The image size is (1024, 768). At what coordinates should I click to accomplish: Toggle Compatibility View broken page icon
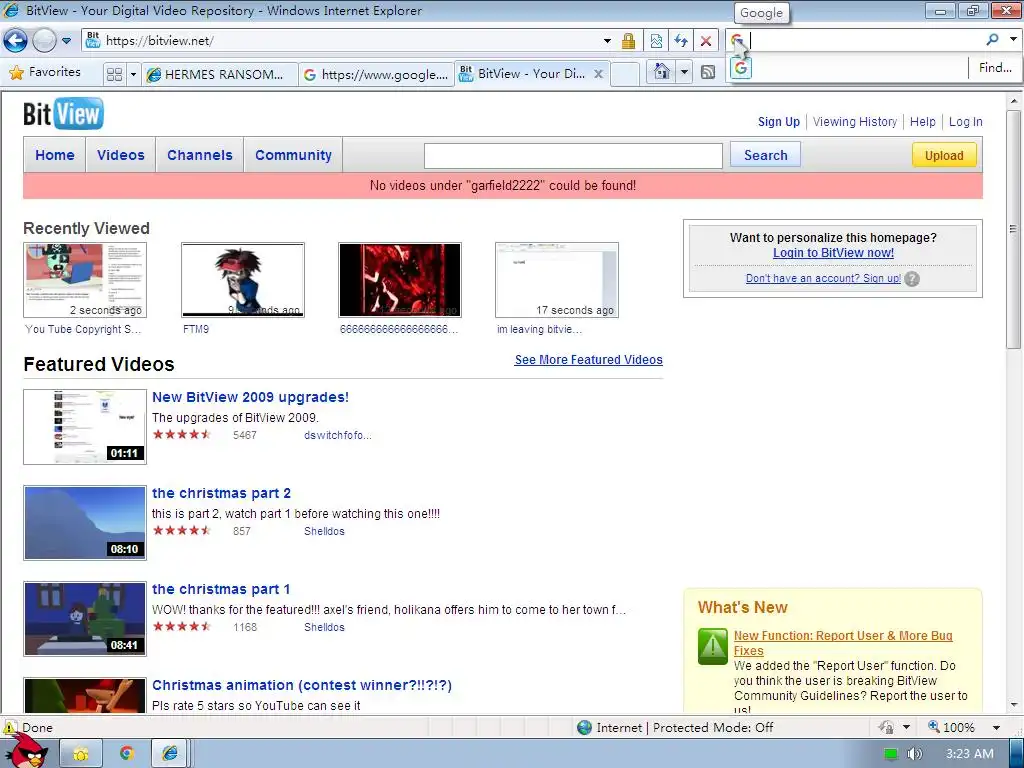(x=656, y=41)
